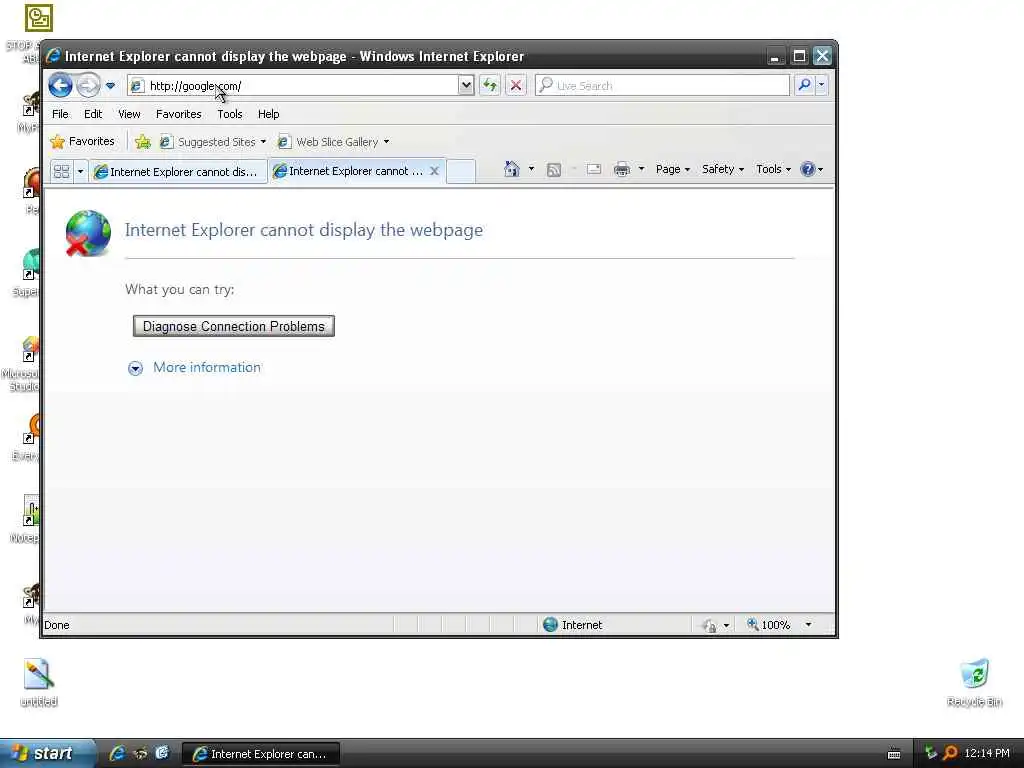1024x768 pixels.
Task: Click the Quick Tabs grid icon
Action: coord(61,171)
